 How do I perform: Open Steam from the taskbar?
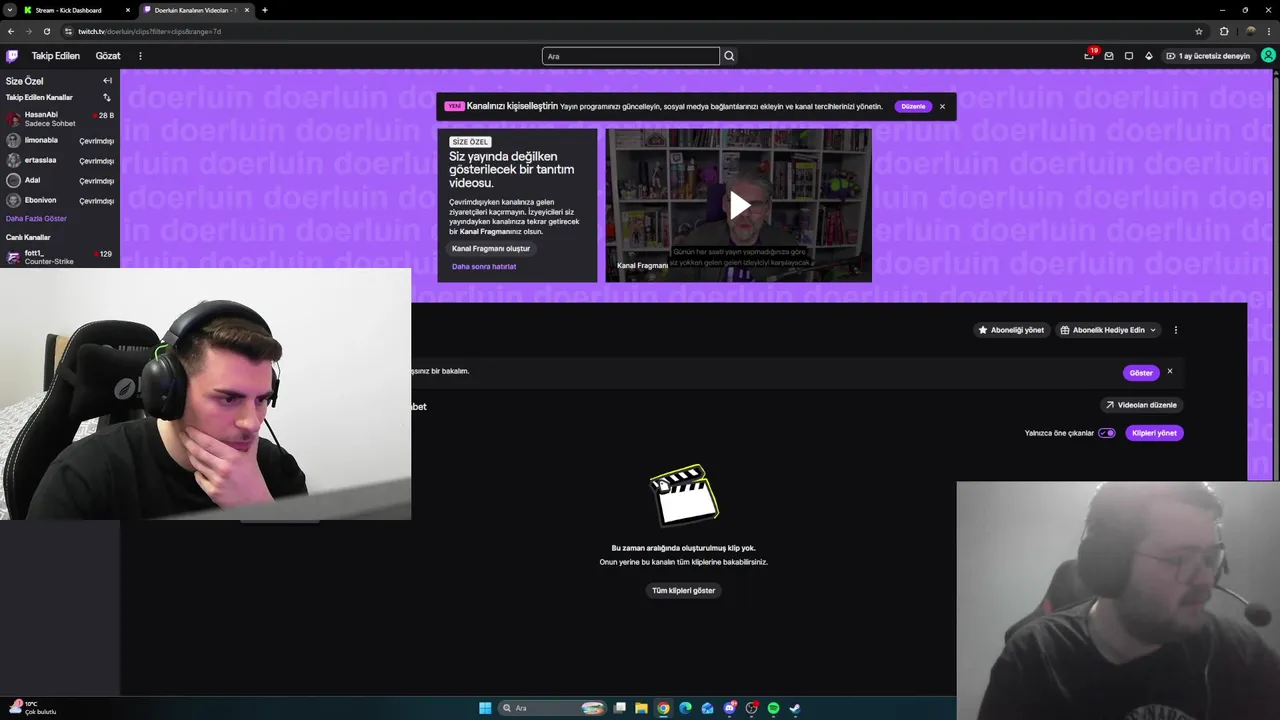(795, 708)
